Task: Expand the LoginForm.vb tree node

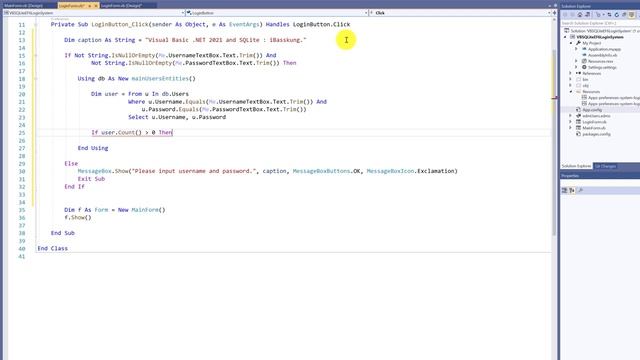Action: tap(571, 122)
